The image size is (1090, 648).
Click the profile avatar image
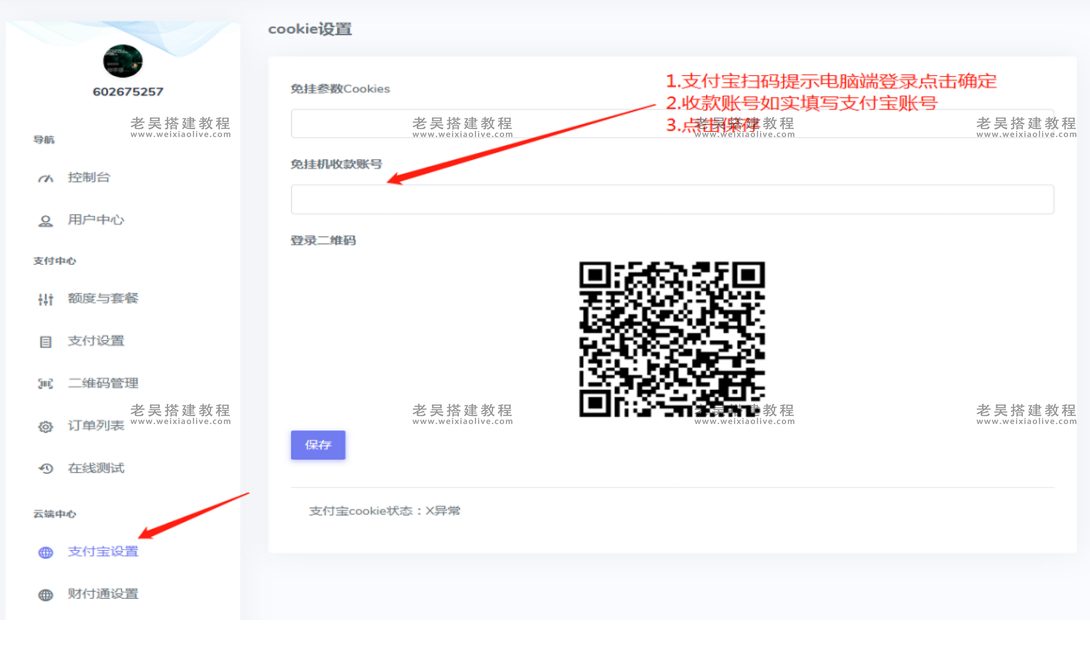(120, 62)
